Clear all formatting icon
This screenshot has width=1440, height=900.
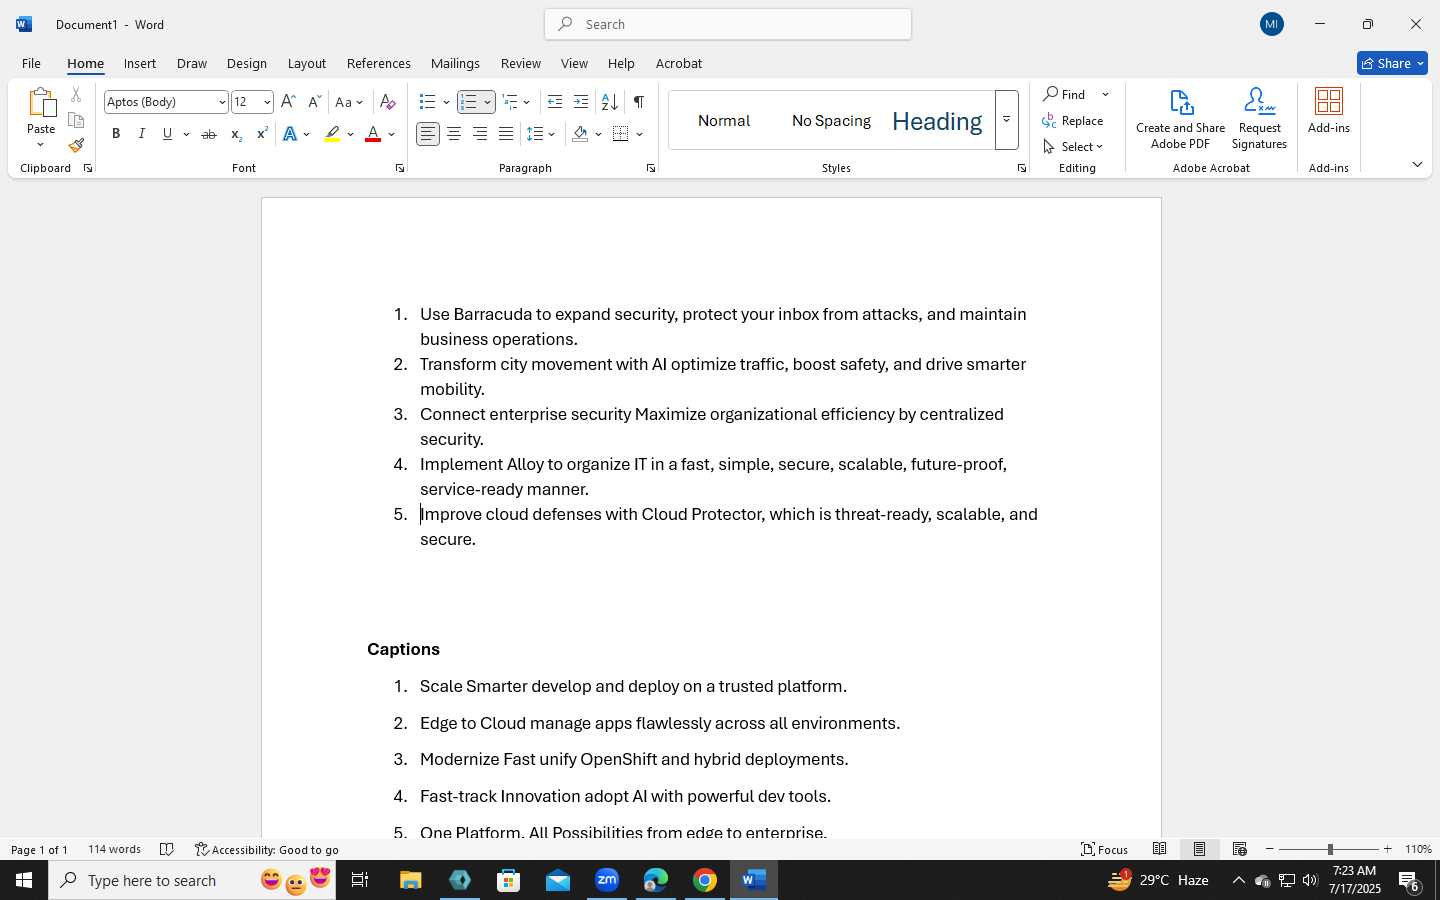tap(388, 102)
